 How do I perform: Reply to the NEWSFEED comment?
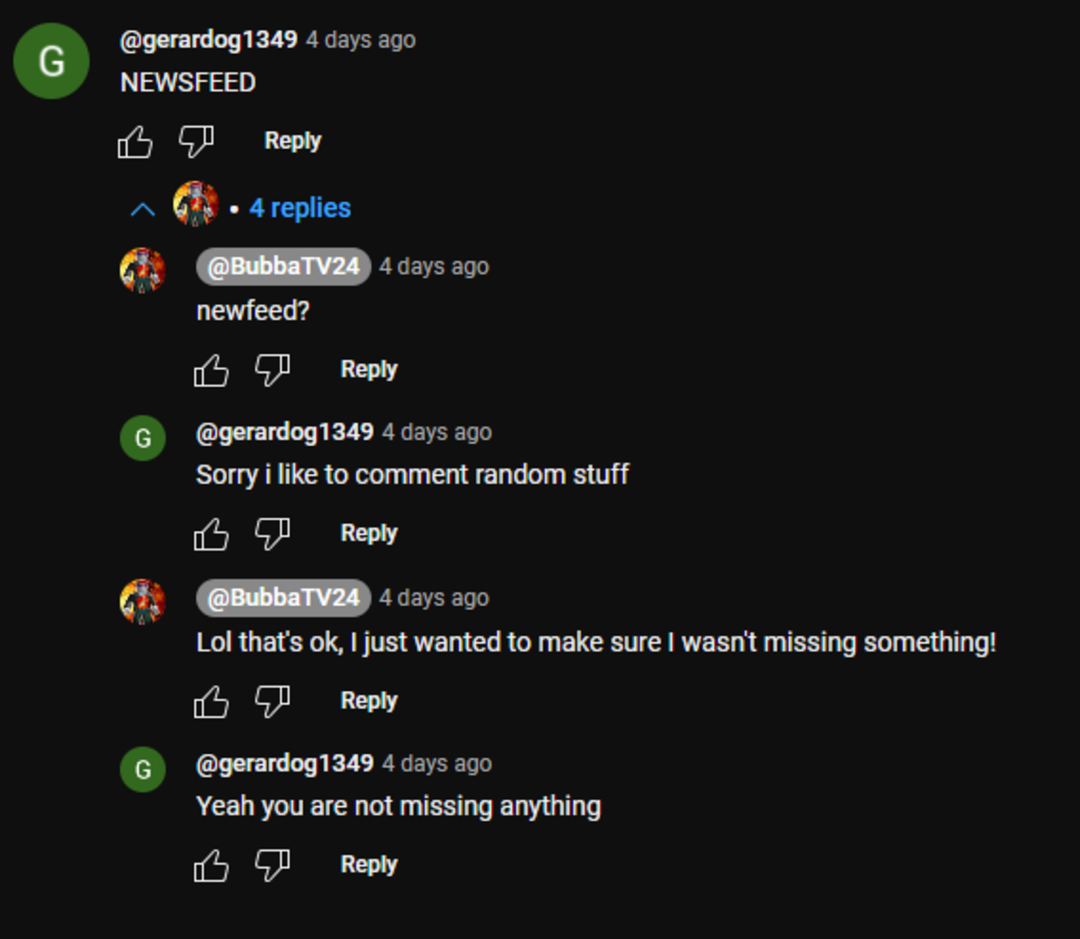(291, 141)
